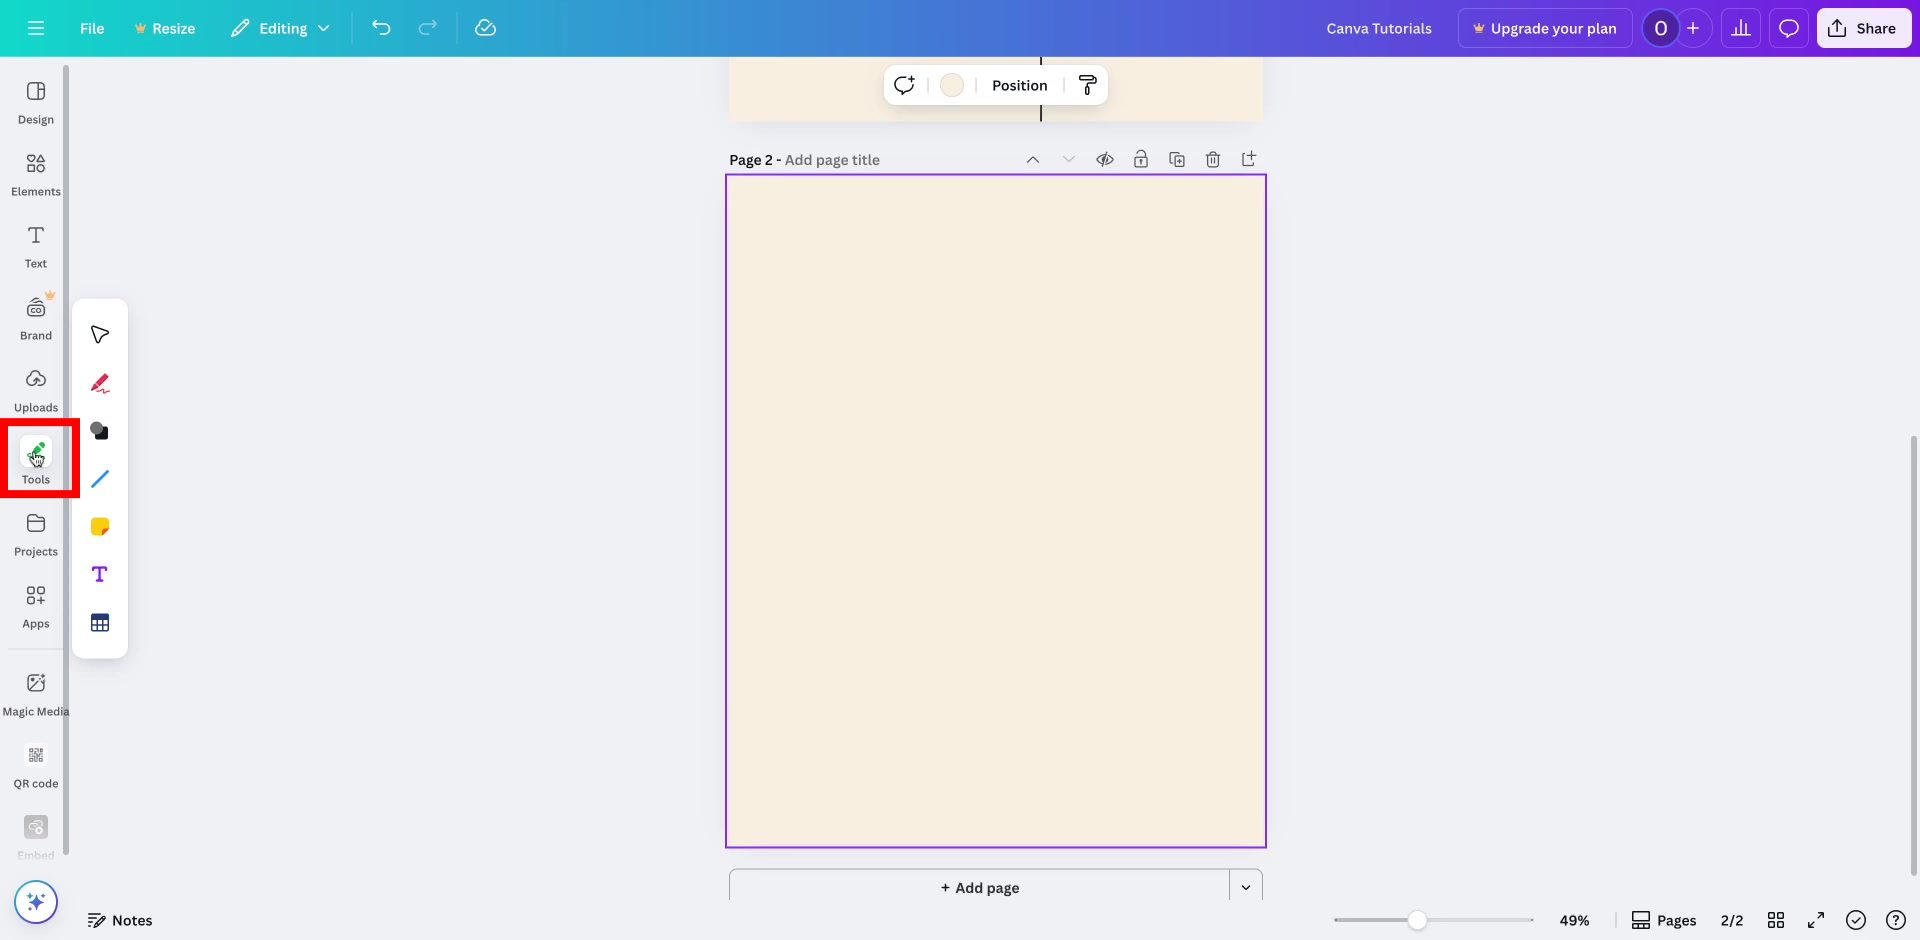
Task: Open the background color swatch
Action: point(951,85)
